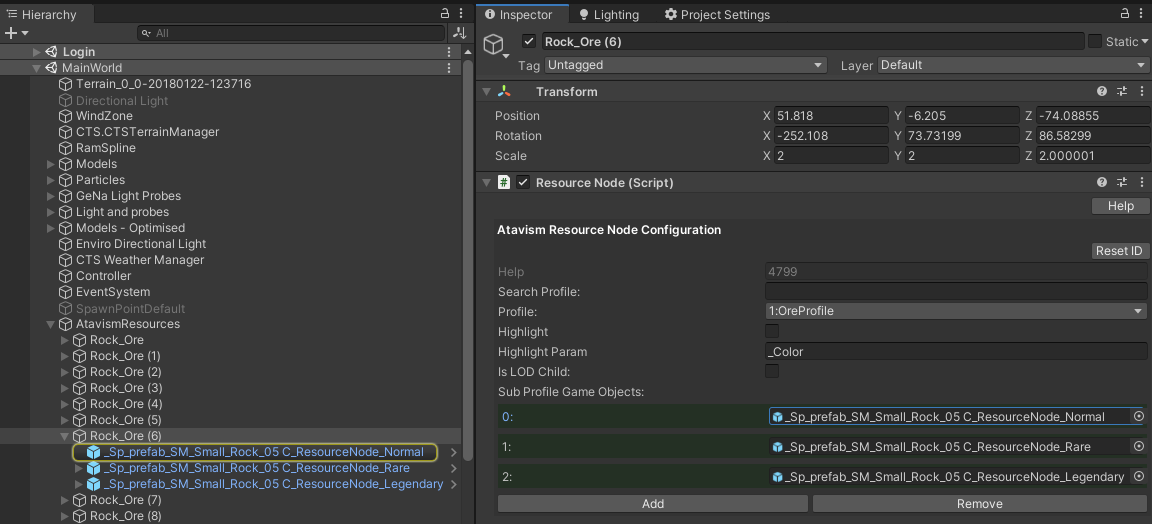Toggle the Rock_Ore (6) active checkbox
Viewport: 1152px width, 524px height.
[x=529, y=41]
